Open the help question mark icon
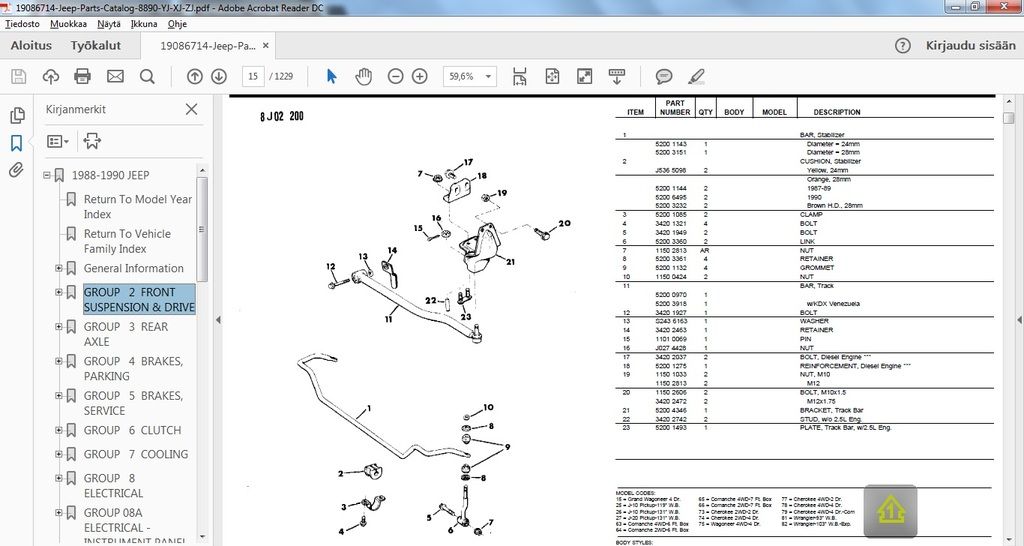 903,46
